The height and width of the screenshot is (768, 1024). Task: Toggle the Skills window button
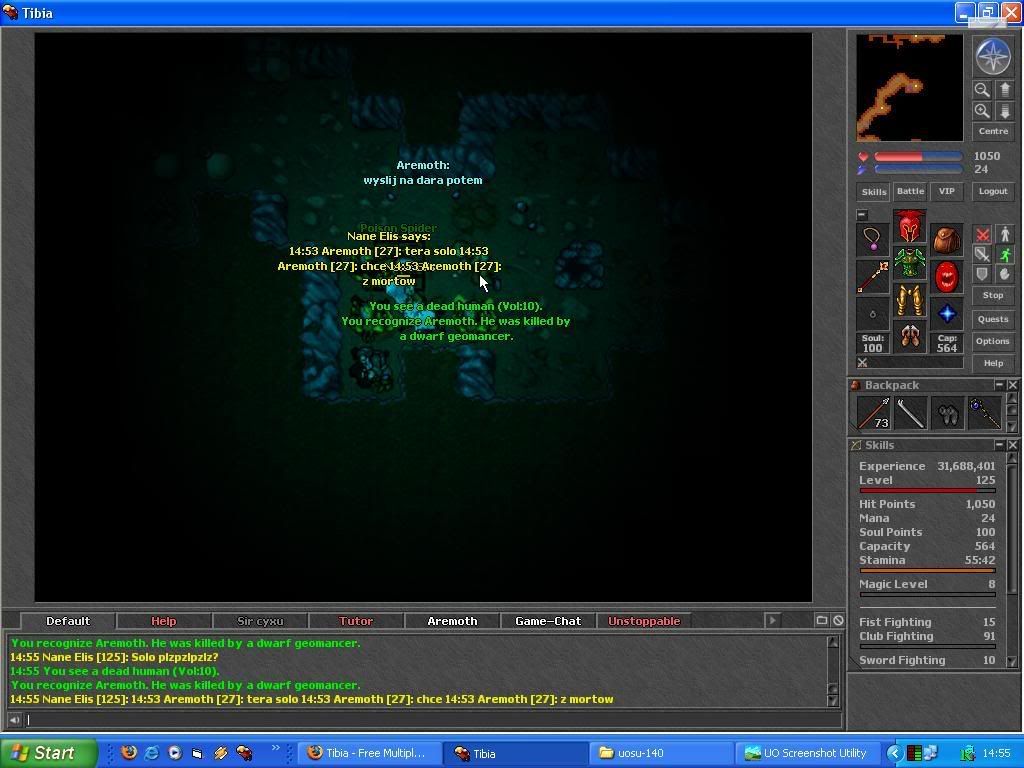874,191
